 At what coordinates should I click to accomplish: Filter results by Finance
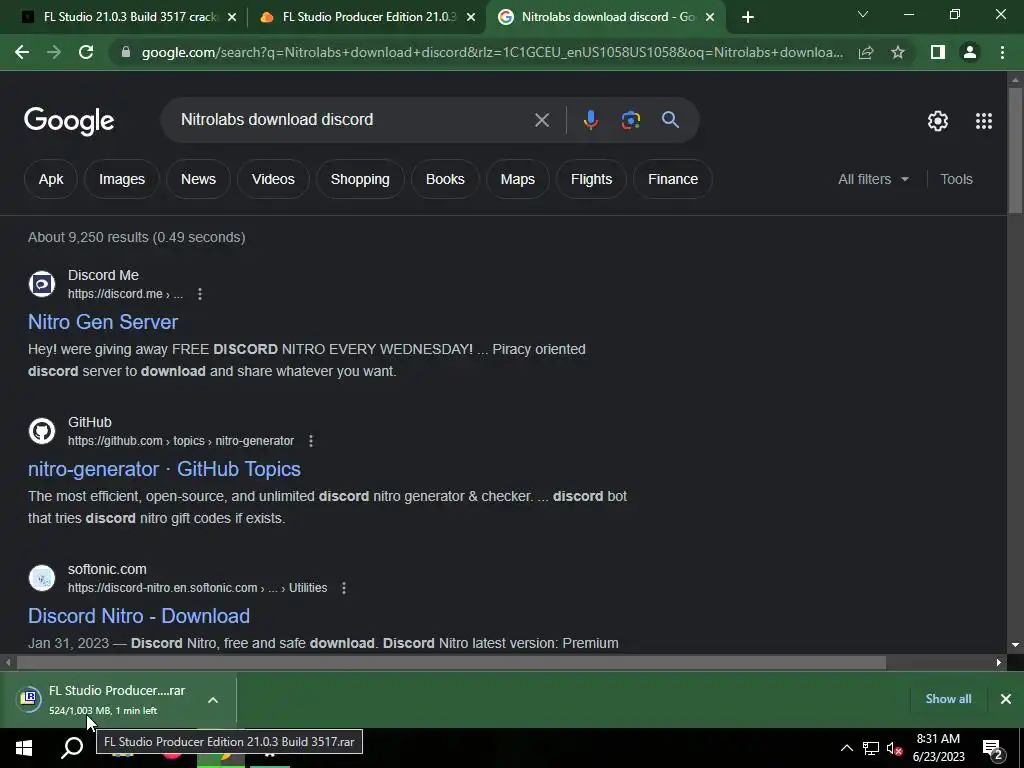coord(673,179)
